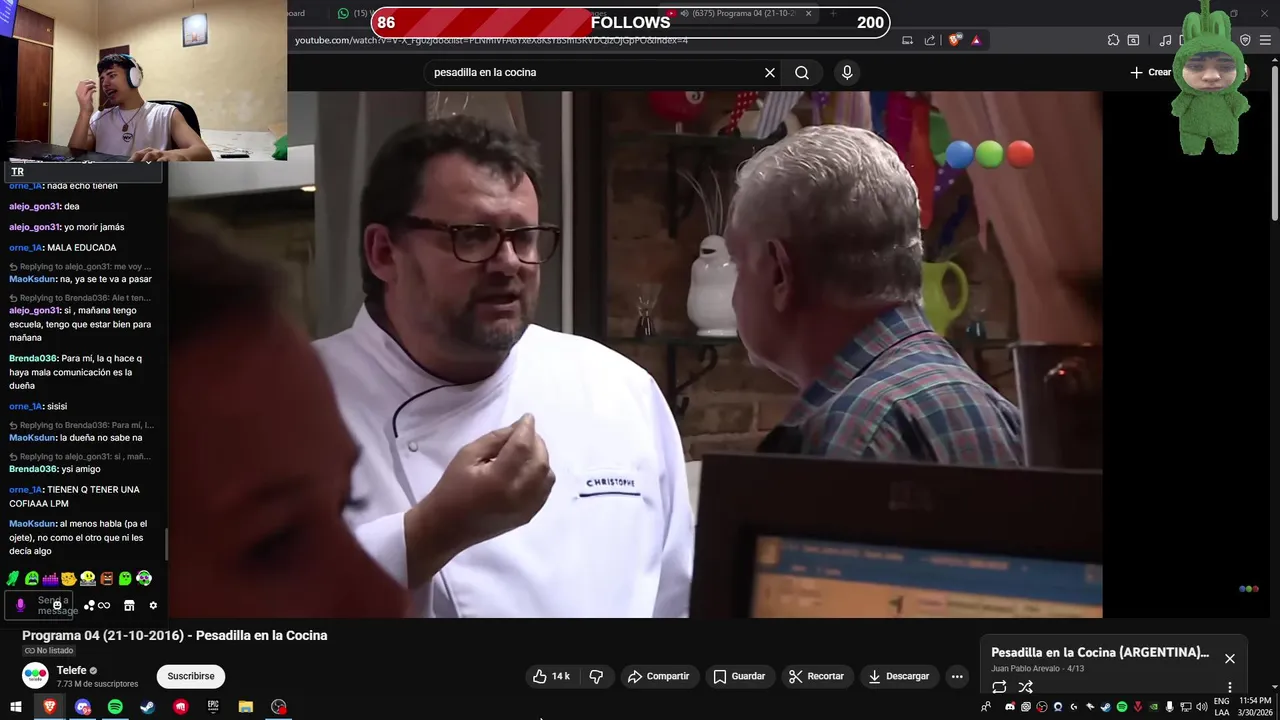The height and width of the screenshot is (720, 1280).
Task: Close the playlist panel with the X
Action: pyautogui.click(x=1230, y=659)
